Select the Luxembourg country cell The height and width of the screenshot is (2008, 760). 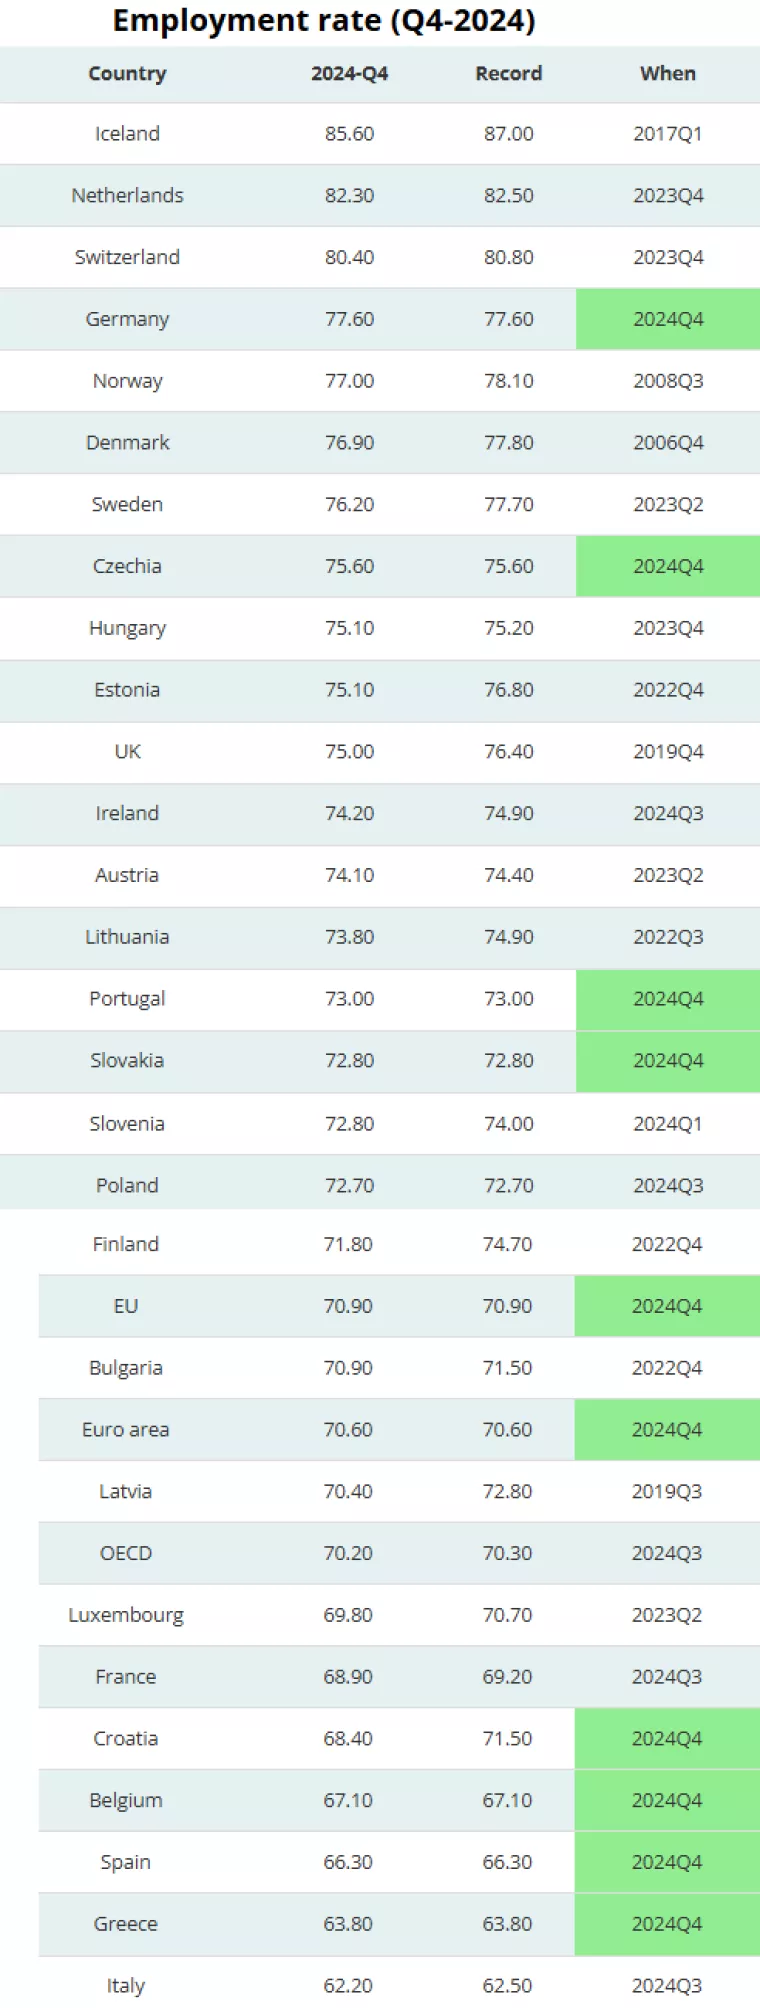126,1615
